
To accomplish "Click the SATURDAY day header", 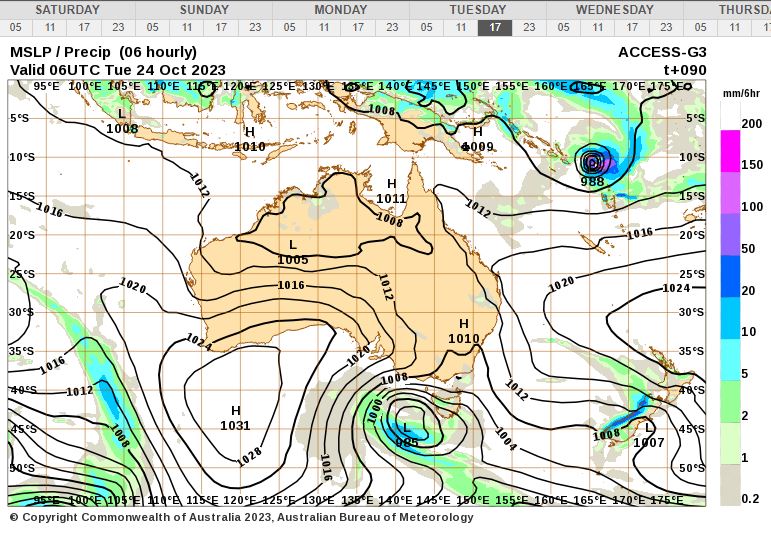I will click(68, 9).
